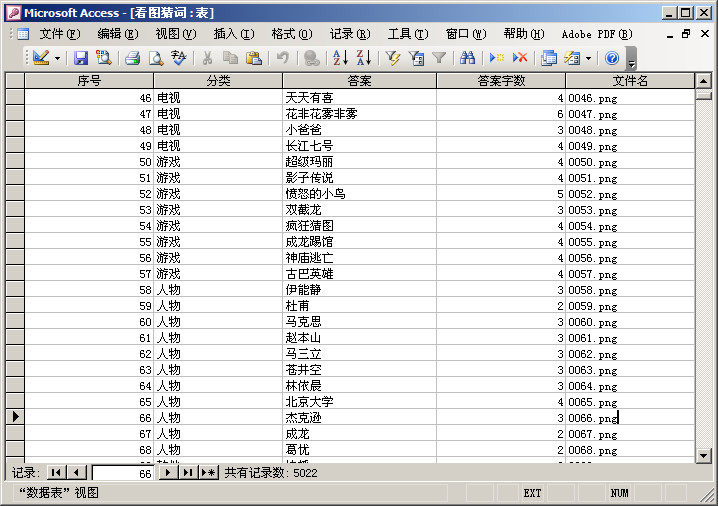Expand the New Object dropdown arrow

pos(588,58)
